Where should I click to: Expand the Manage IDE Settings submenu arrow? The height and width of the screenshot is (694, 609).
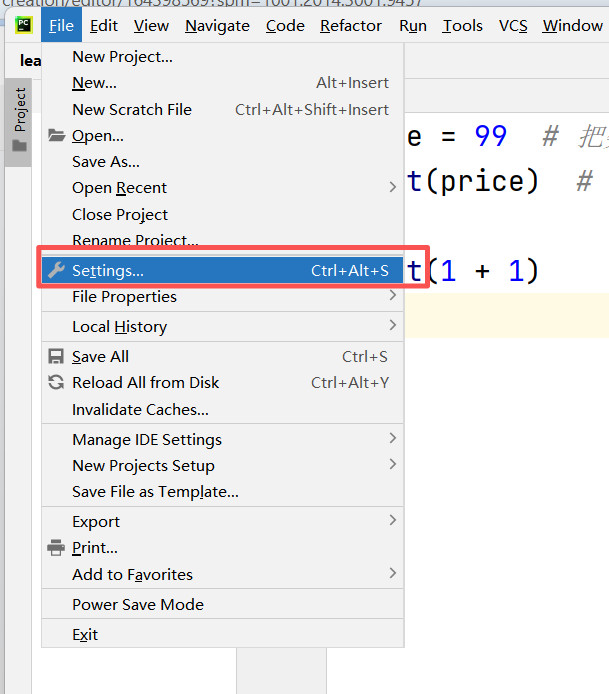pos(393,439)
